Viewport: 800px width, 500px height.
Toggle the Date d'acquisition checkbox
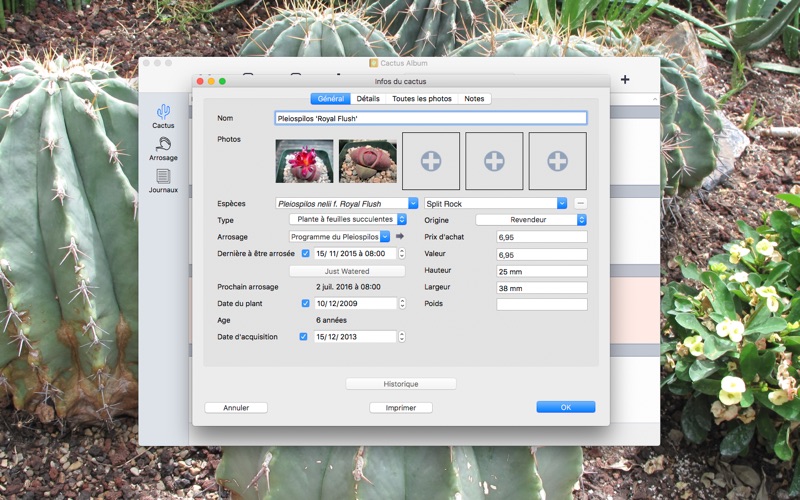pos(304,337)
